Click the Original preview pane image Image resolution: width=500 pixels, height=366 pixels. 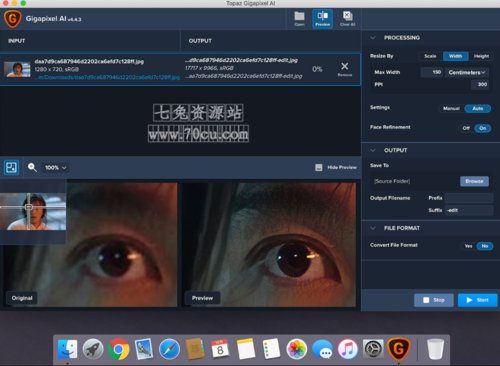(x=90, y=245)
